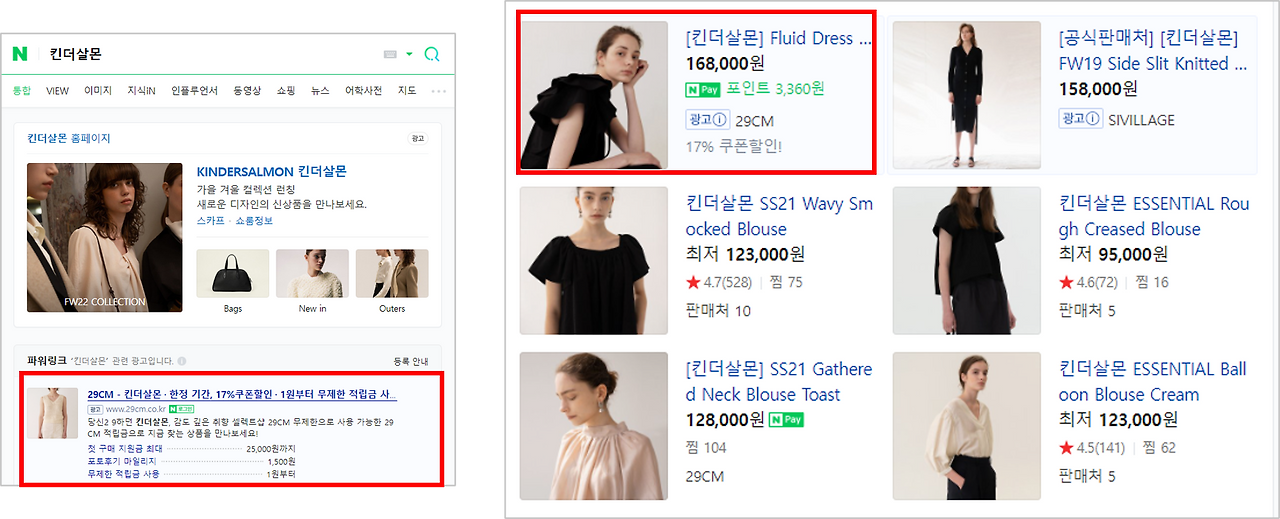This screenshot has width=1280, height=519.
Task: Open the FW19 Side Slit Knitted product title
Action: click(x=1153, y=51)
